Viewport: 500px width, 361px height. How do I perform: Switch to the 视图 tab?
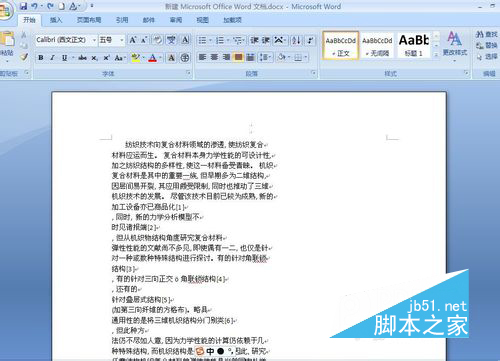202,20
